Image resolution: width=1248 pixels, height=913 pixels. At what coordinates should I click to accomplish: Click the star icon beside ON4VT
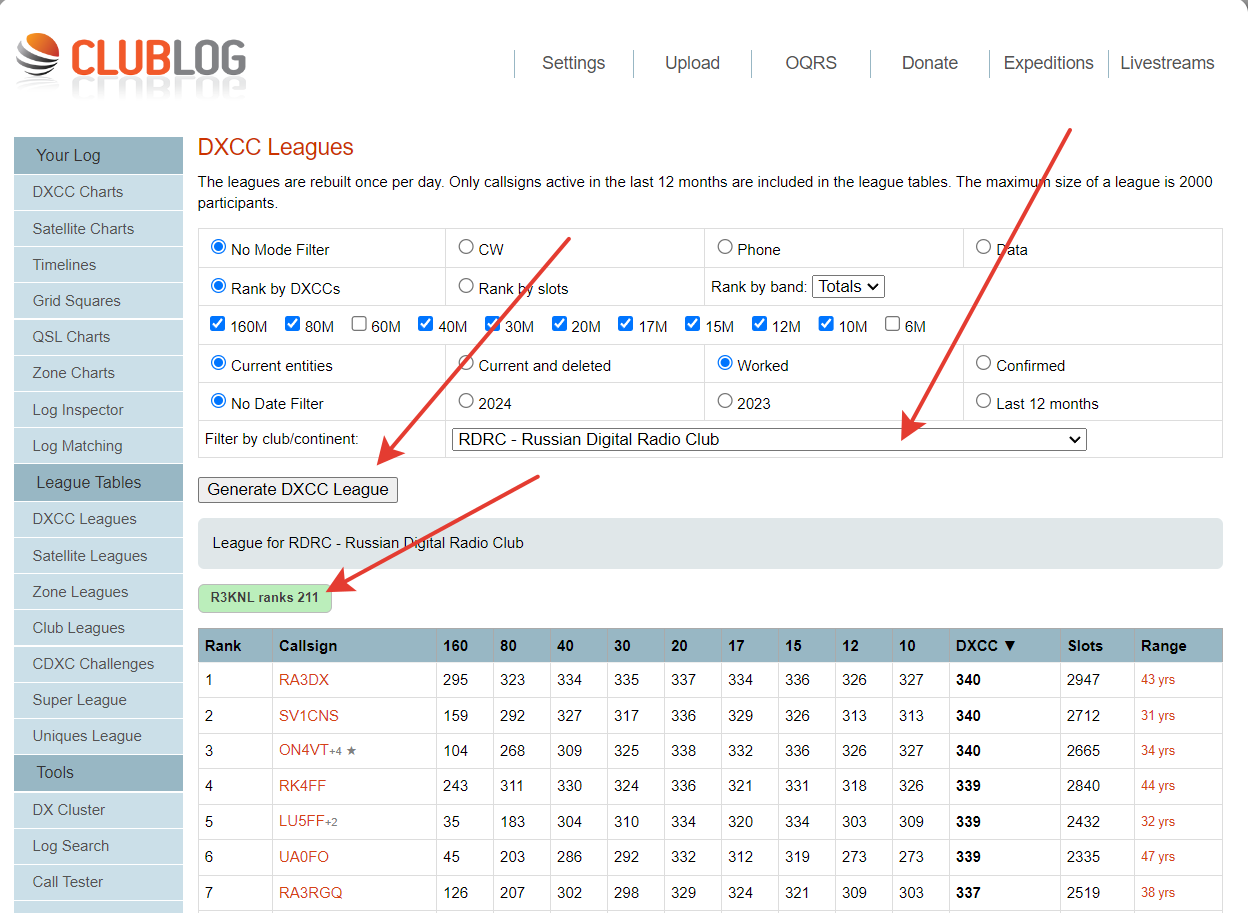point(351,751)
